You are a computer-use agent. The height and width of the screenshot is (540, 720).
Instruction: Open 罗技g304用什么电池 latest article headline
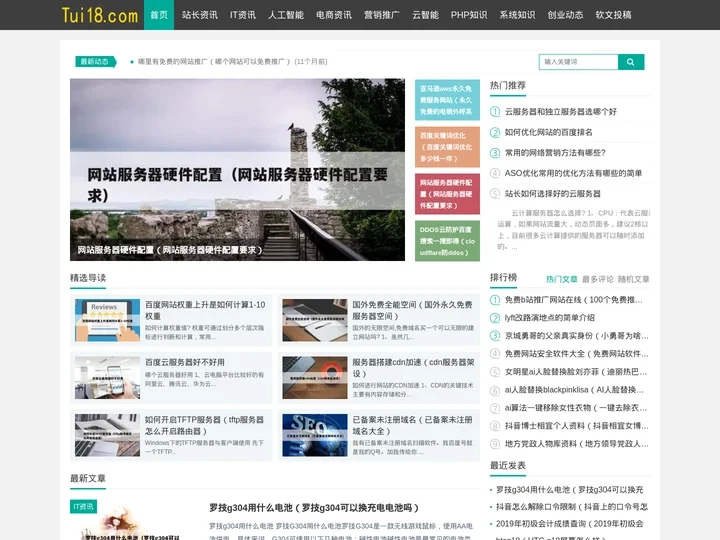(x=314, y=508)
